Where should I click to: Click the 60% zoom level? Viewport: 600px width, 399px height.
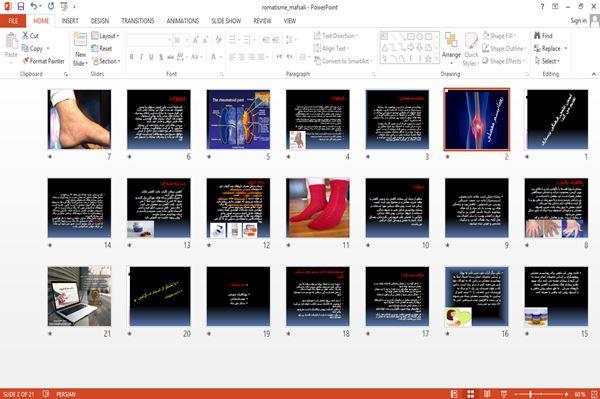point(580,394)
